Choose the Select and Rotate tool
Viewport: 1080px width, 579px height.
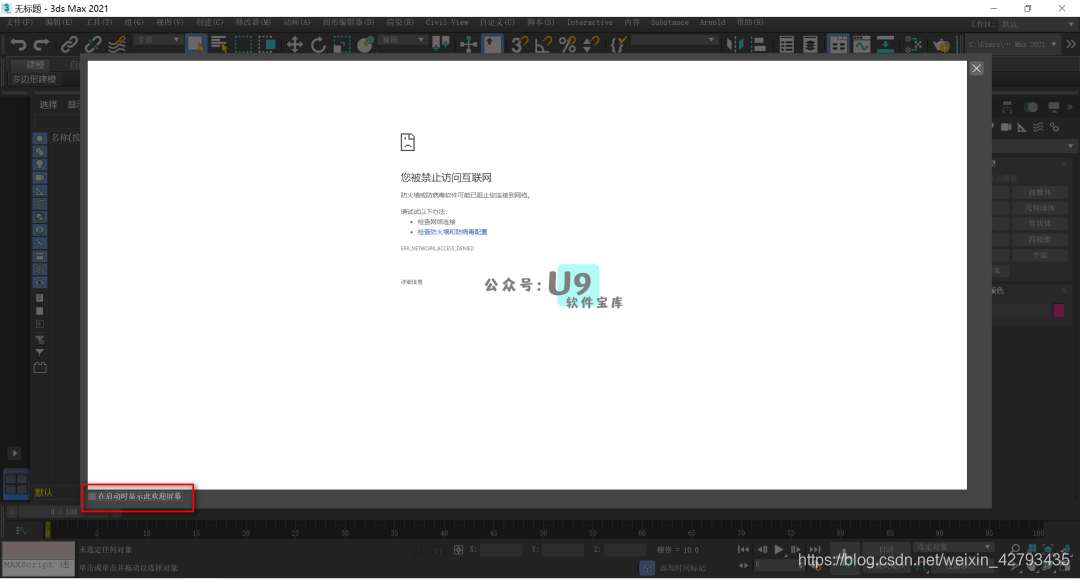point(319,44)
